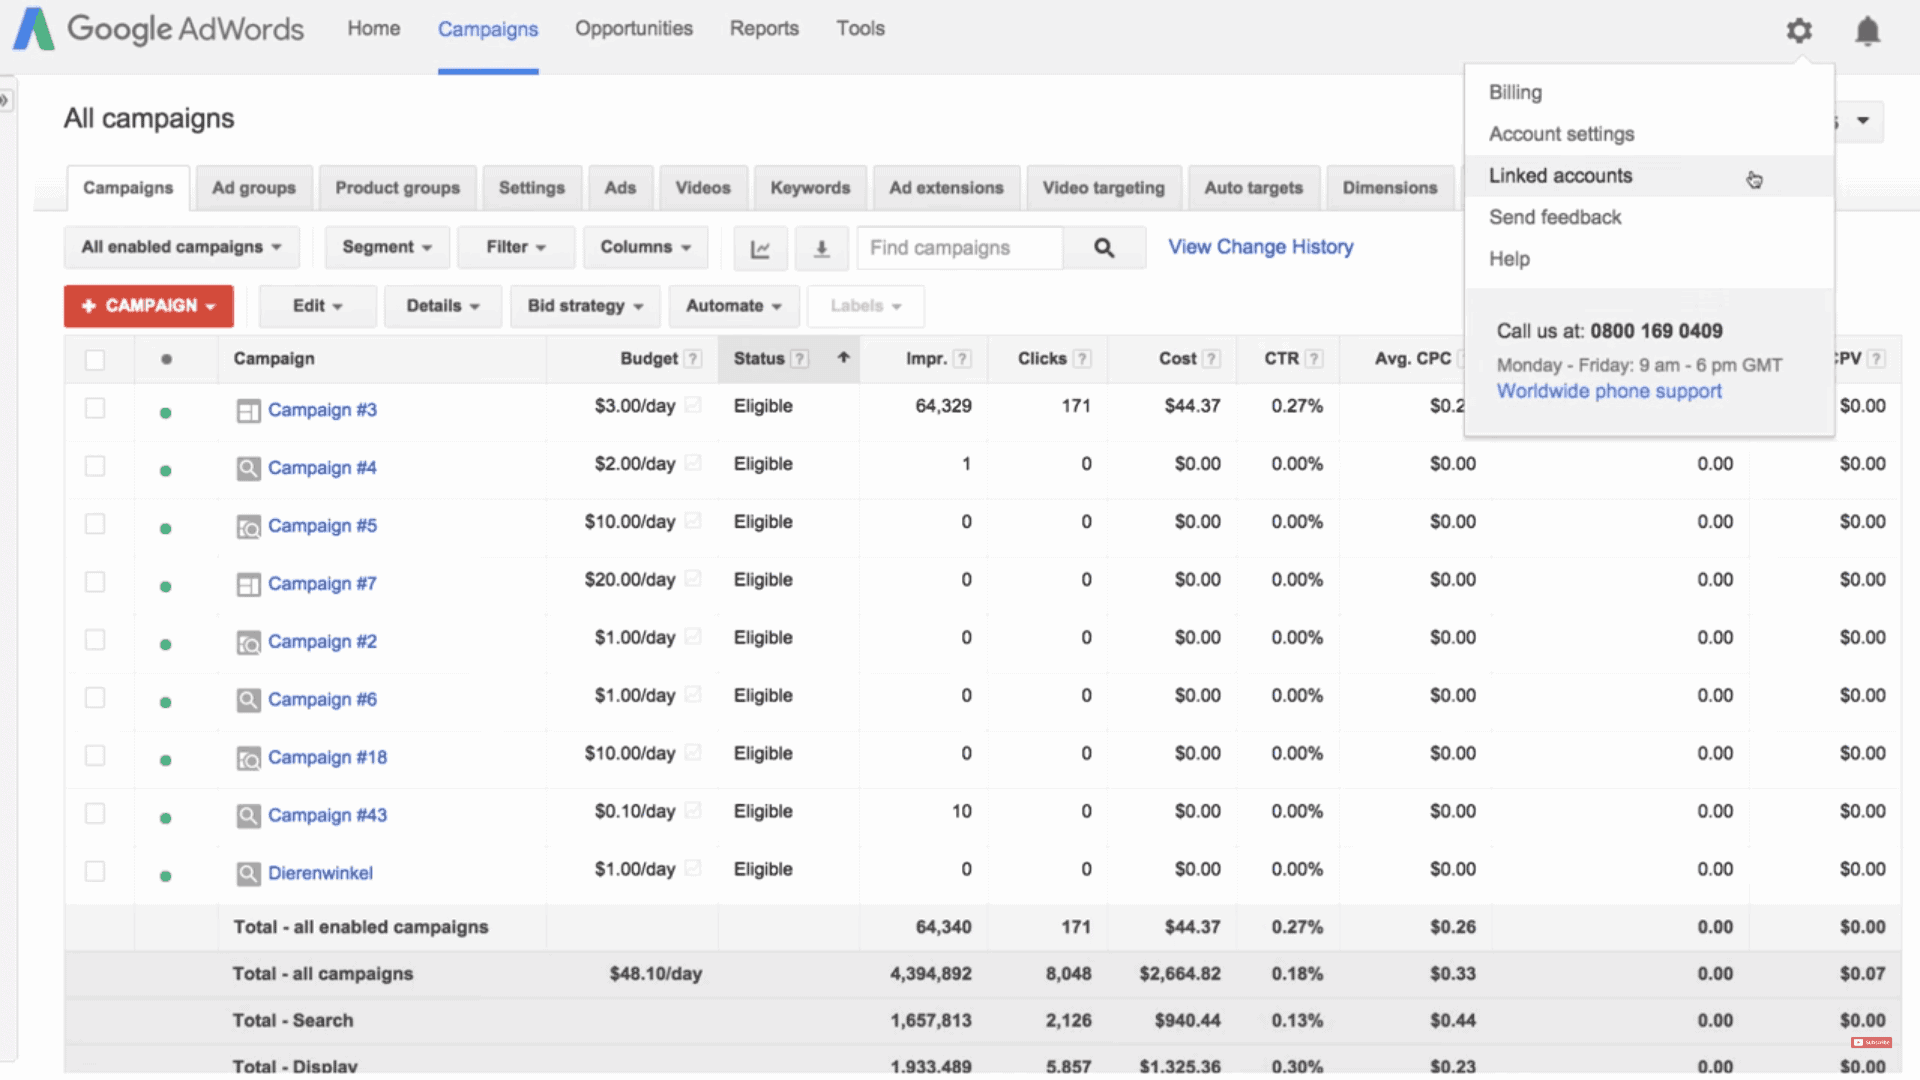This screenshot has height=1080, width=1920.
Task: Select Linked accounts menu entry
Action: (x=1649, y=176)
